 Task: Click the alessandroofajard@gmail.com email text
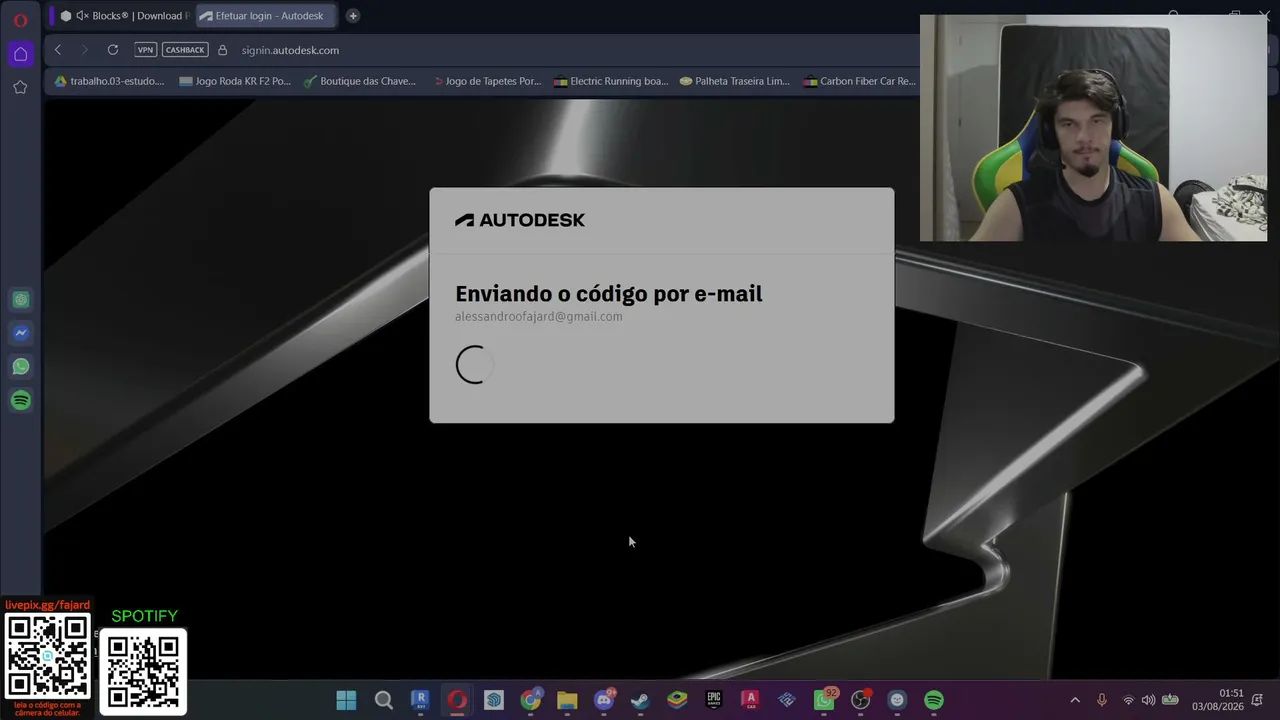point(539,317)
